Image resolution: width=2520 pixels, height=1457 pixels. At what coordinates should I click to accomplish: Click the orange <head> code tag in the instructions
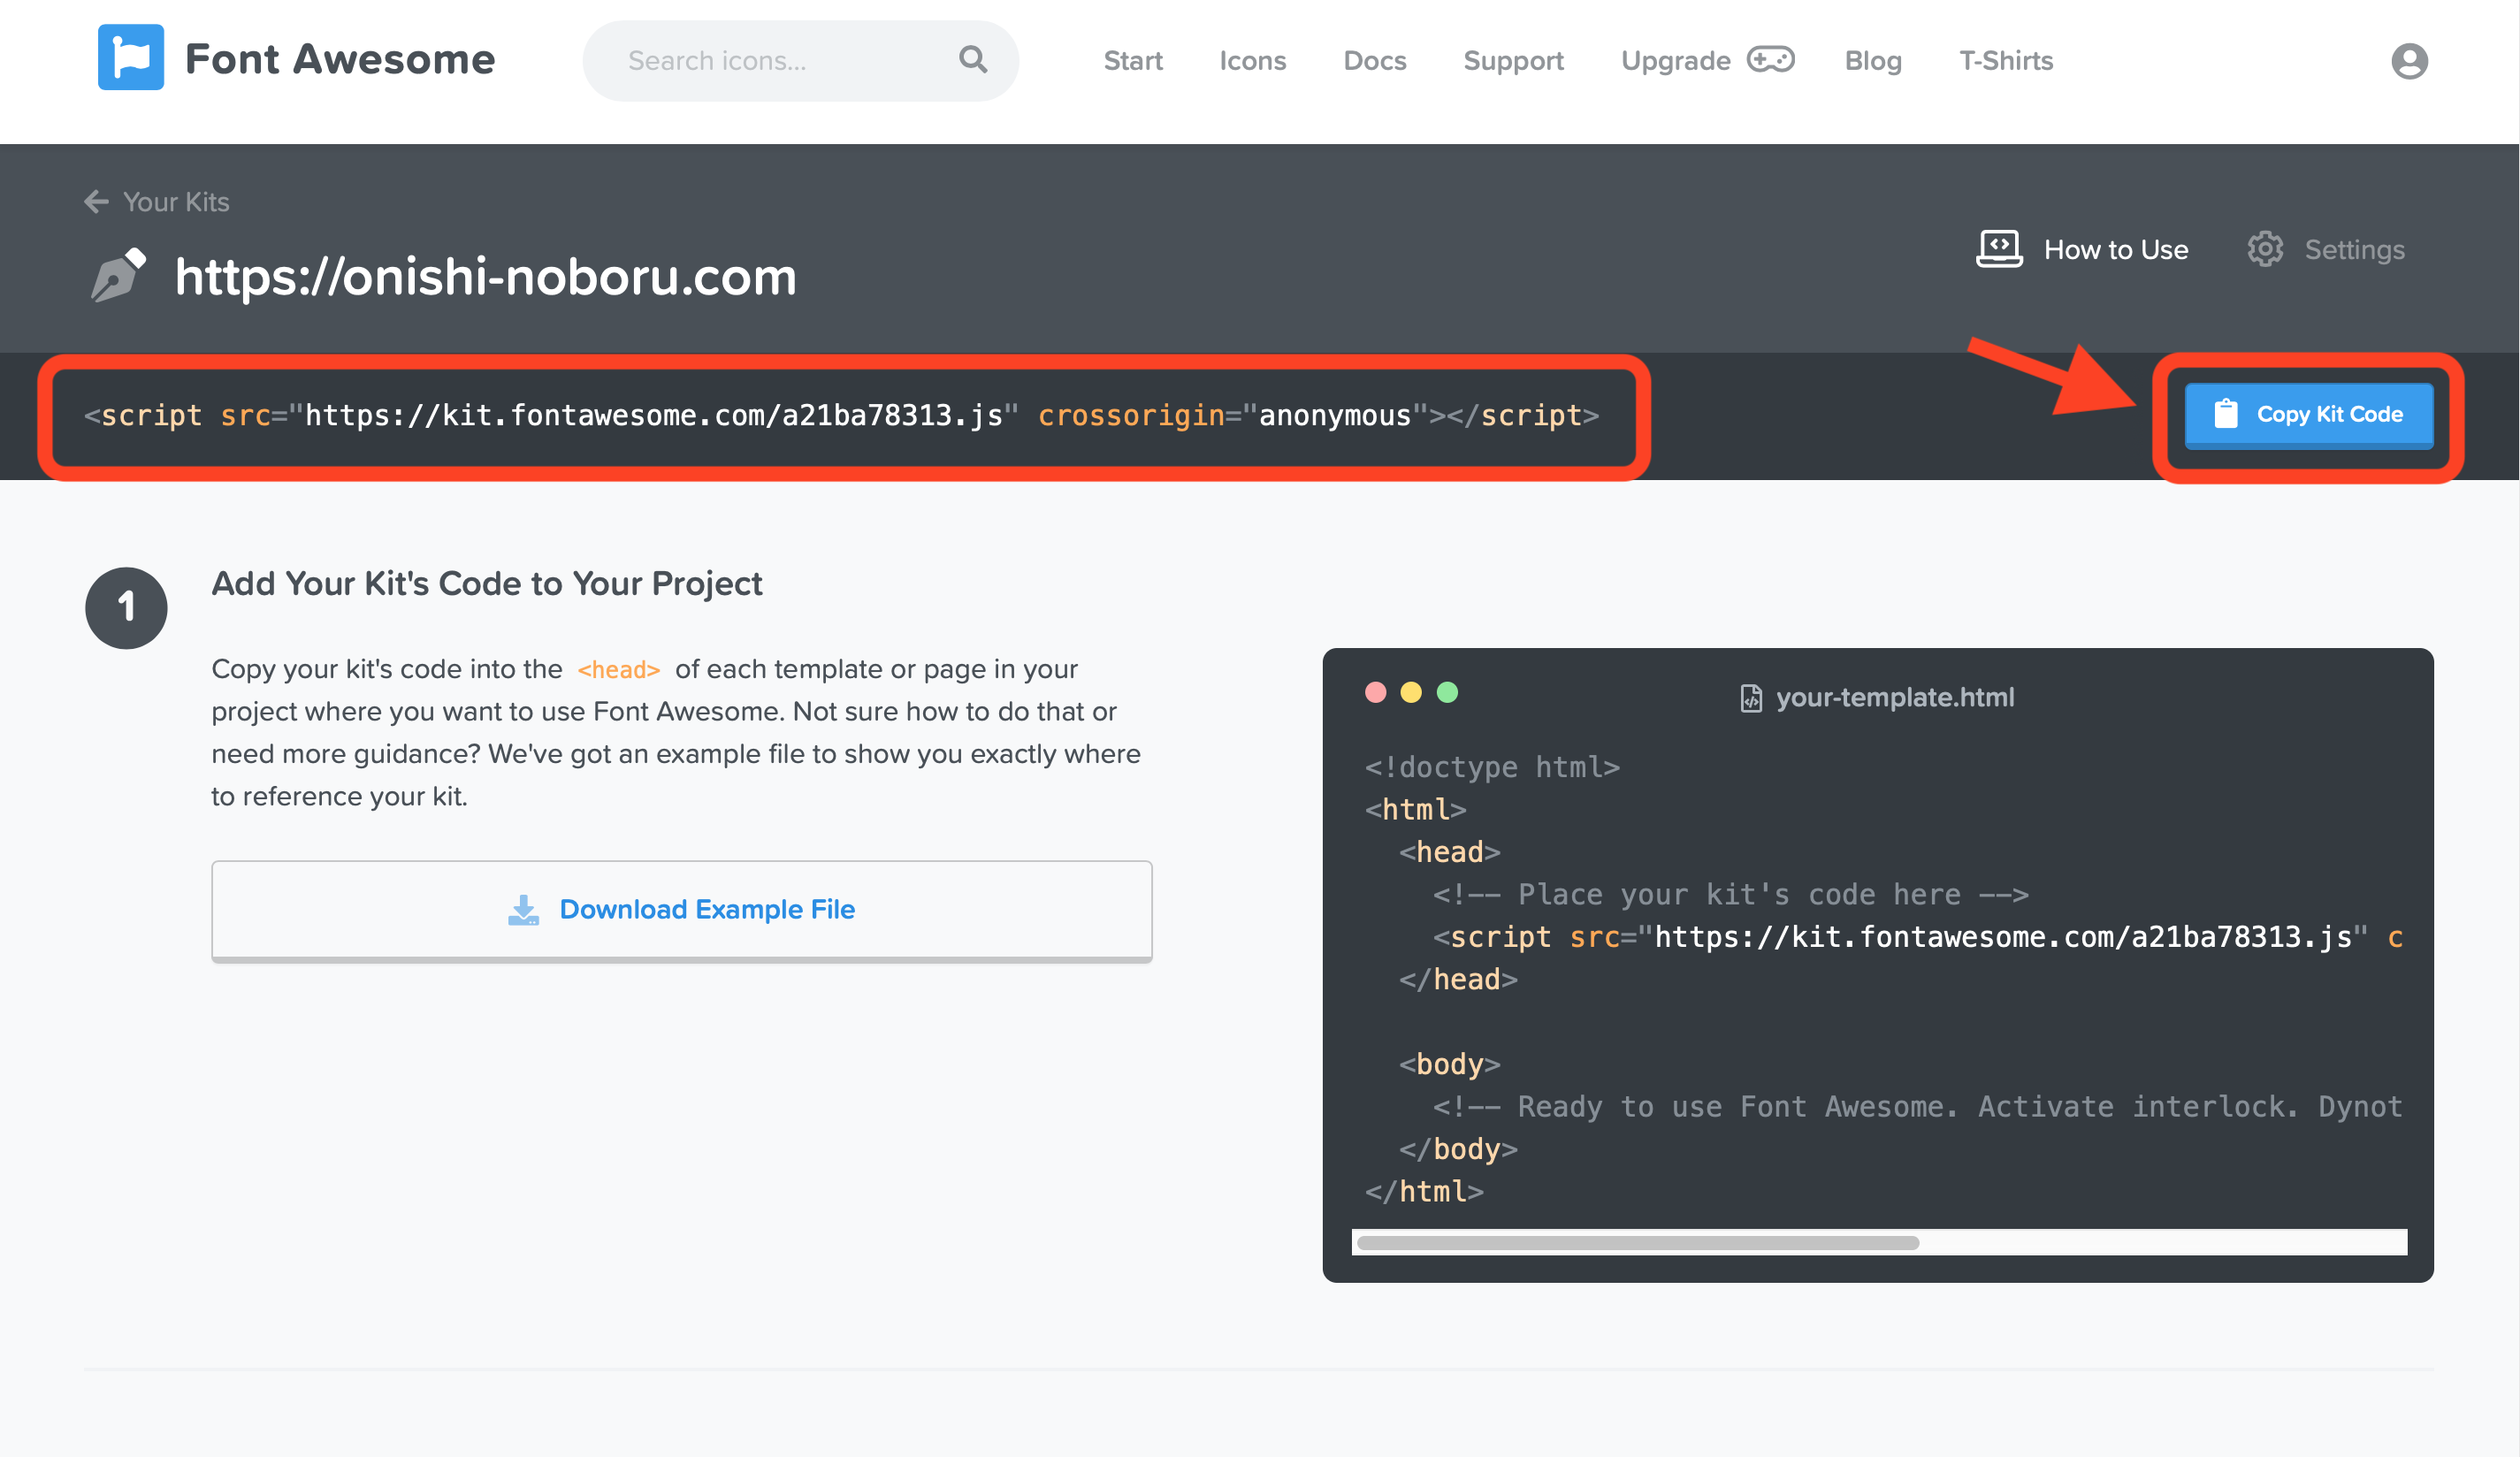click(x=618, y=670)
